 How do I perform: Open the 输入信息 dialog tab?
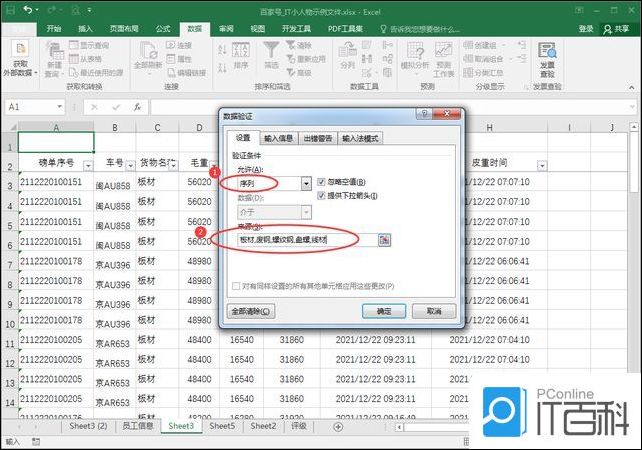278,138
